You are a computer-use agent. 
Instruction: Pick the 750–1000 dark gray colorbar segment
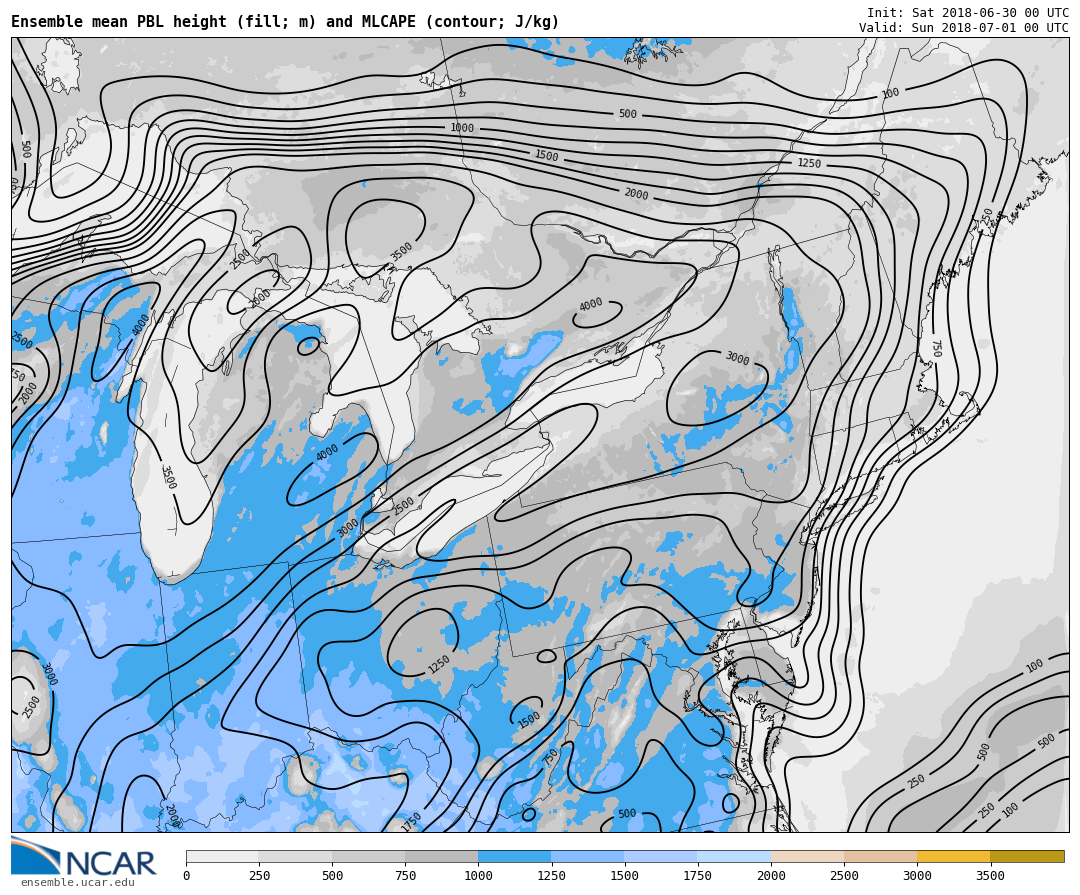(442, 856)
